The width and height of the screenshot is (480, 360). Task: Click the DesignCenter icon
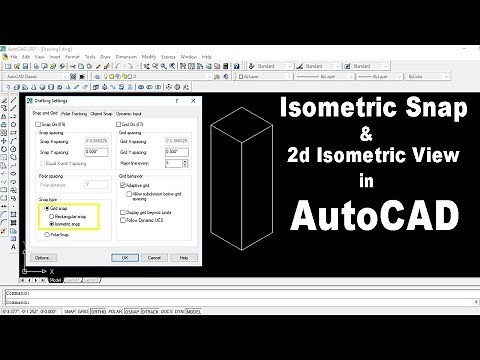click(191, 66)
